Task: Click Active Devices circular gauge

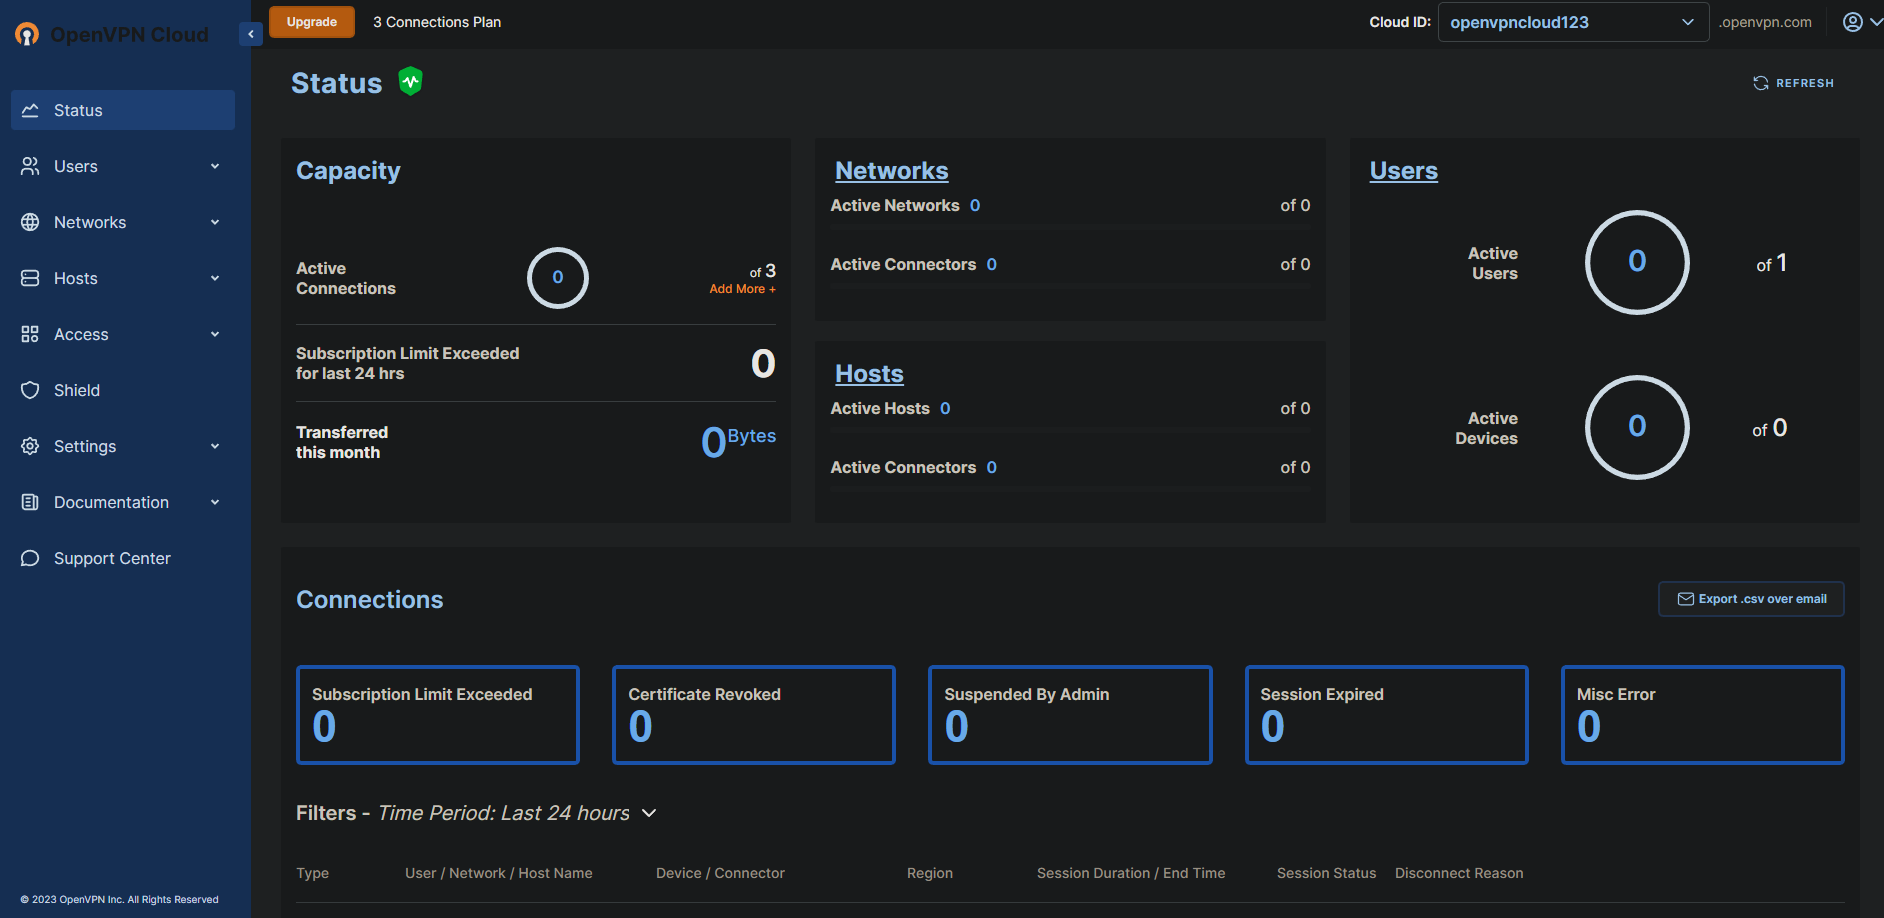Action: (x=1637, y=427)
